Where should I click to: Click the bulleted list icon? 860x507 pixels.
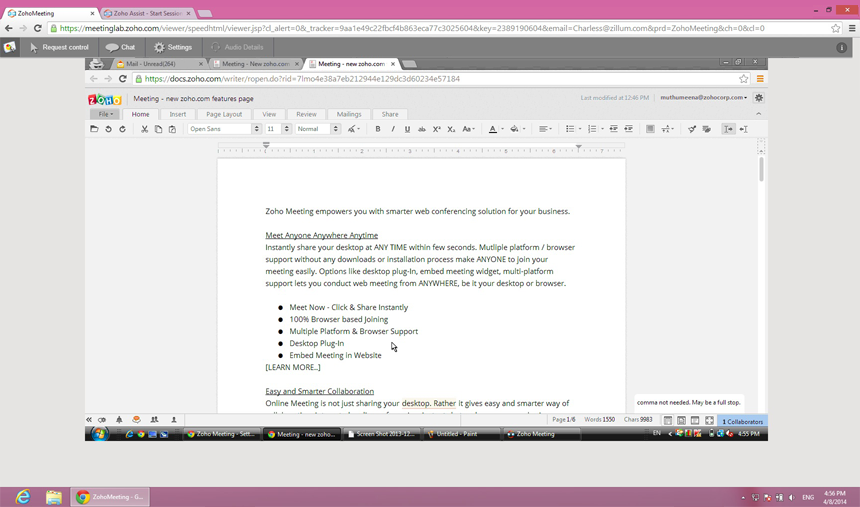coord(570,129)
